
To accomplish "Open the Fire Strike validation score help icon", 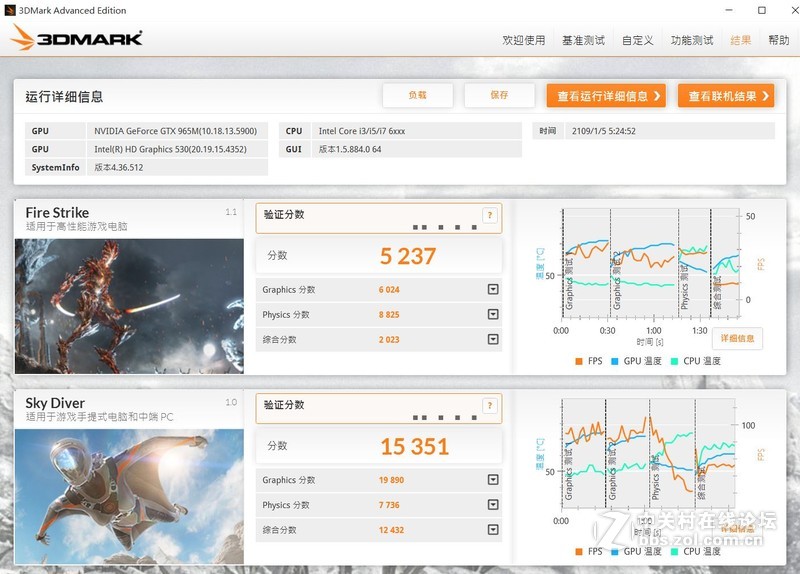I will click(490, 215).
